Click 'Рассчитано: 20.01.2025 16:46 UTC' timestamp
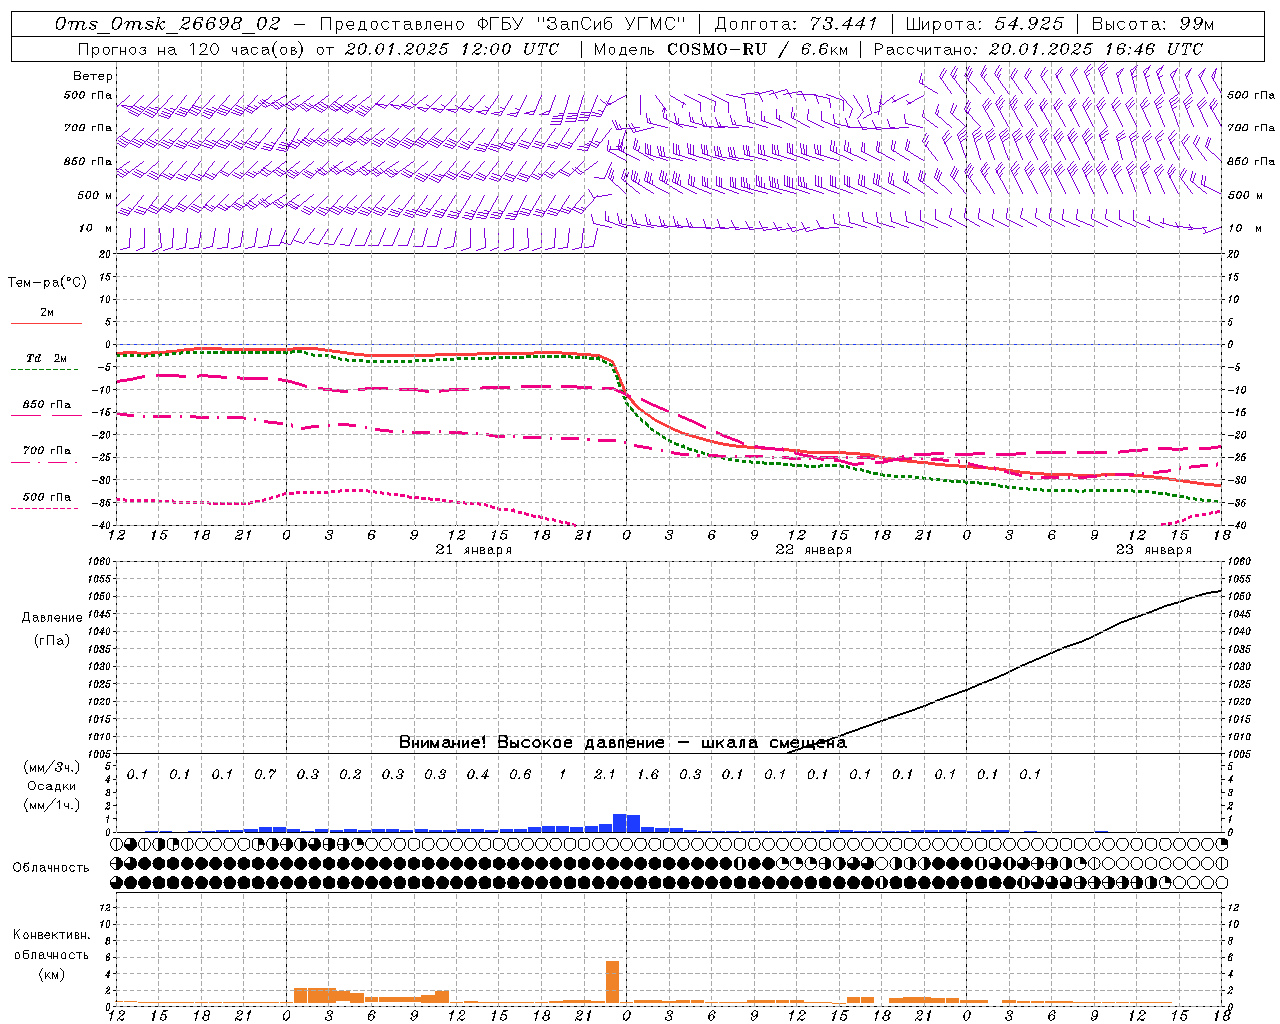This screenshot has height=1024, width=1280. click(1038, 49)
